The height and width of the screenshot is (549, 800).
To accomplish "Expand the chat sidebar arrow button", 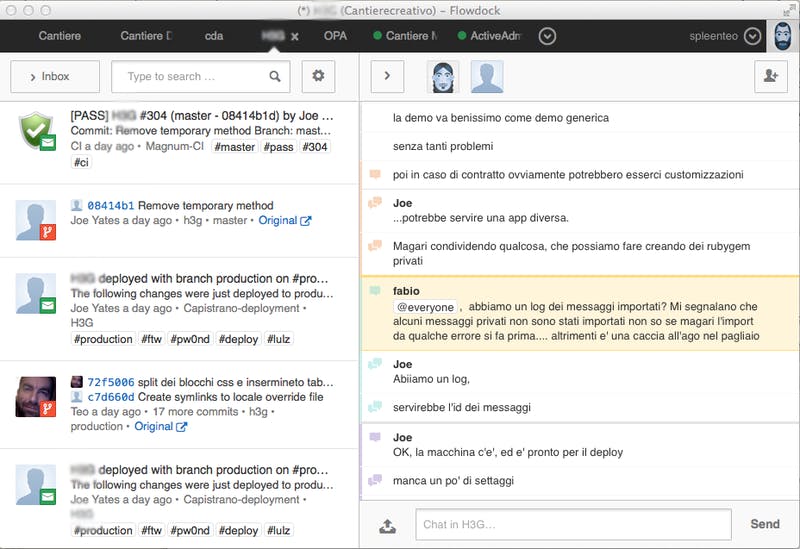I will pos(387,76).
